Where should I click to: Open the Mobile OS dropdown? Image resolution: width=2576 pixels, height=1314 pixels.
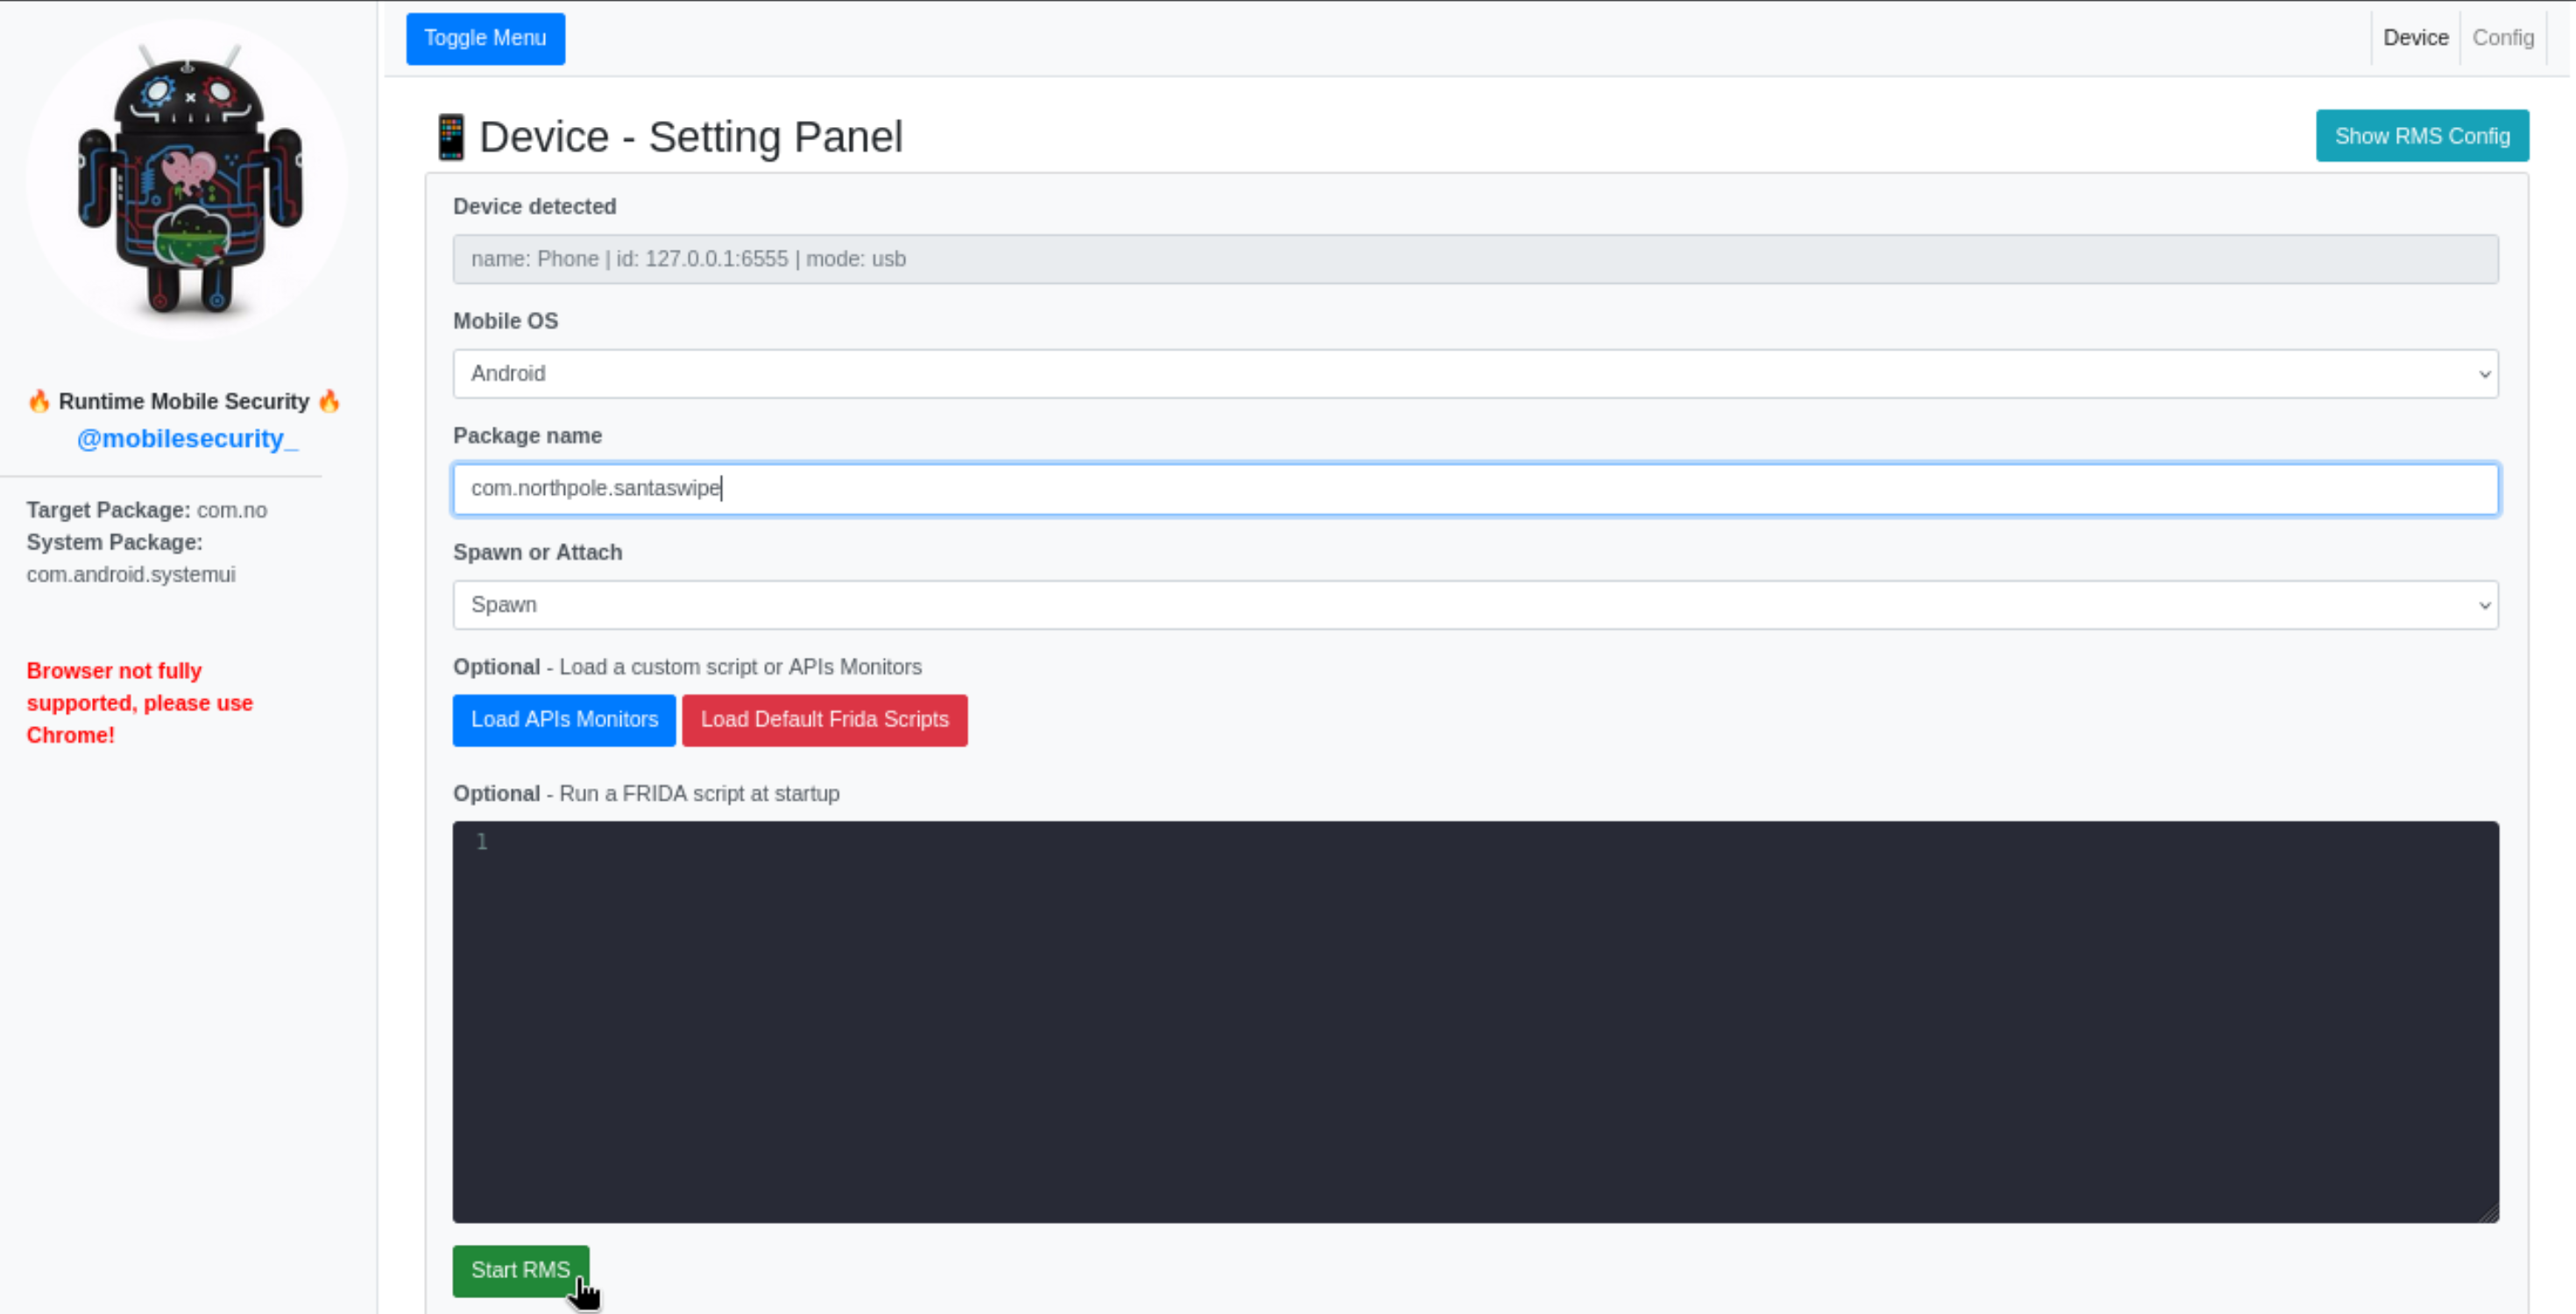(x=1474, y=374)
